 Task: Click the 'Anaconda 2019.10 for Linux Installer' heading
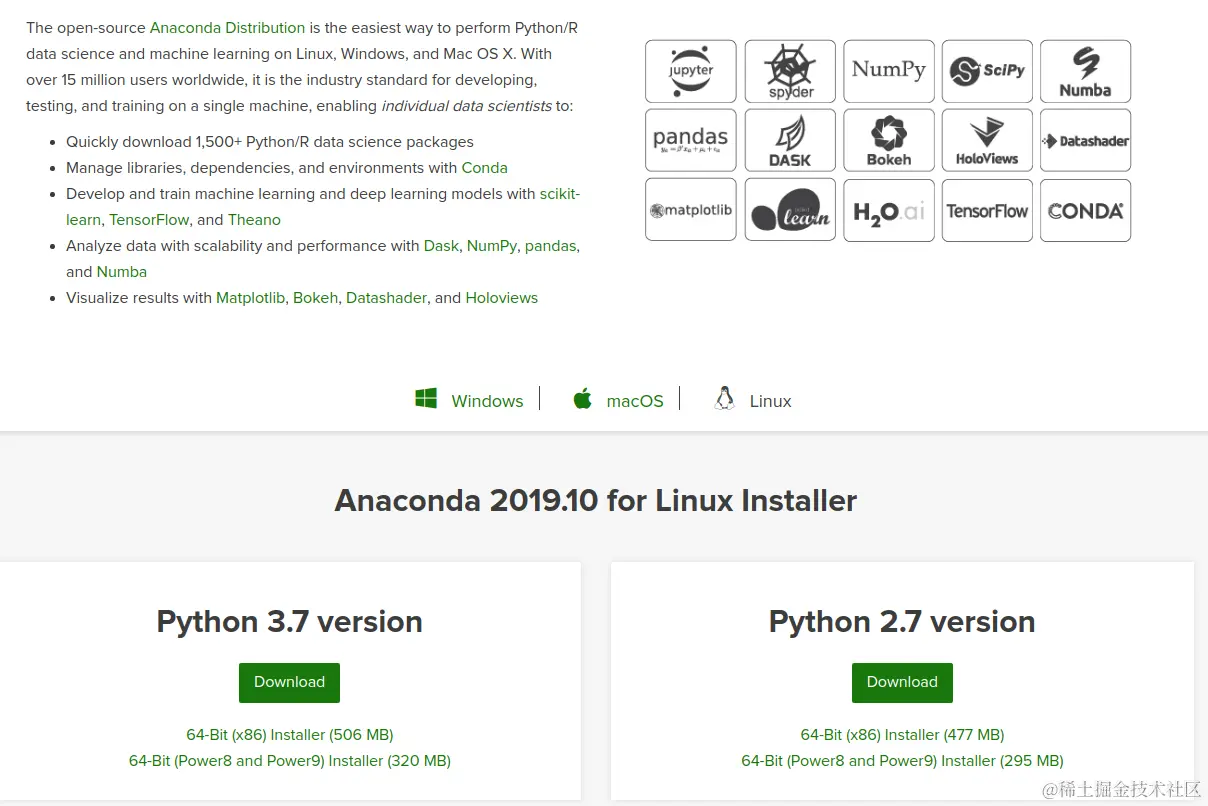tap(596, 500)
